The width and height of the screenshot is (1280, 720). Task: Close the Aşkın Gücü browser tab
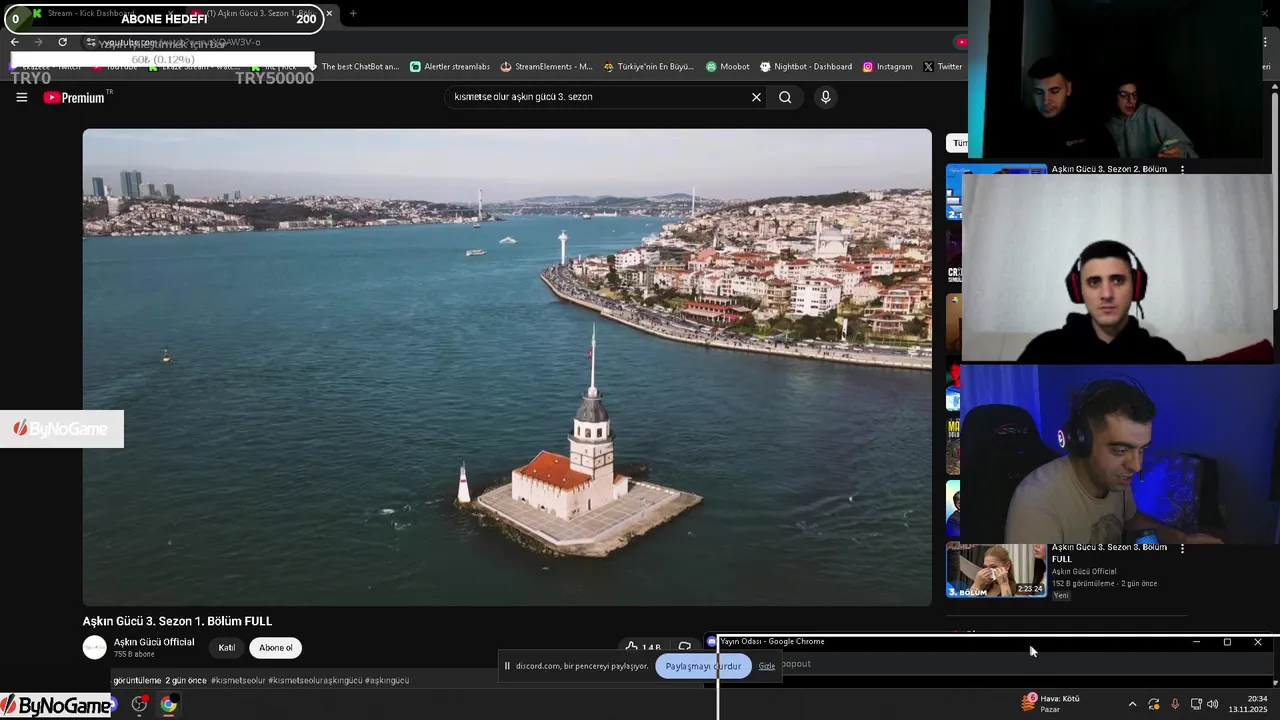point(329,14)
